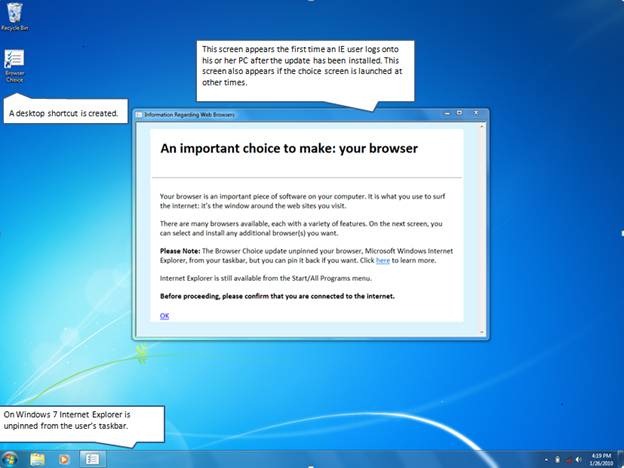
Task: Open the network status tray icon
Action: 569,460
